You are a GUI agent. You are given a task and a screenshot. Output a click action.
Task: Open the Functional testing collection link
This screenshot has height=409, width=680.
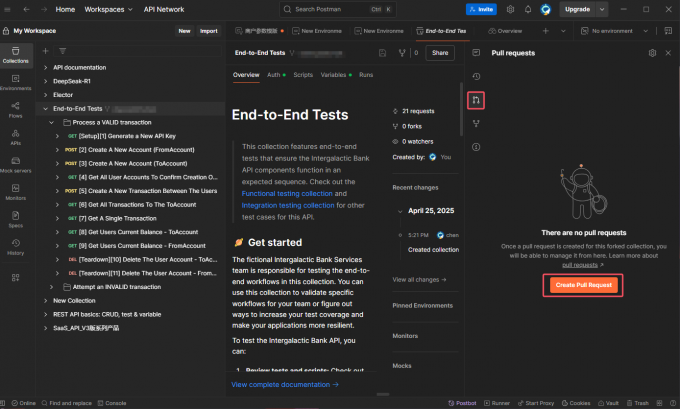pos(287,193)
